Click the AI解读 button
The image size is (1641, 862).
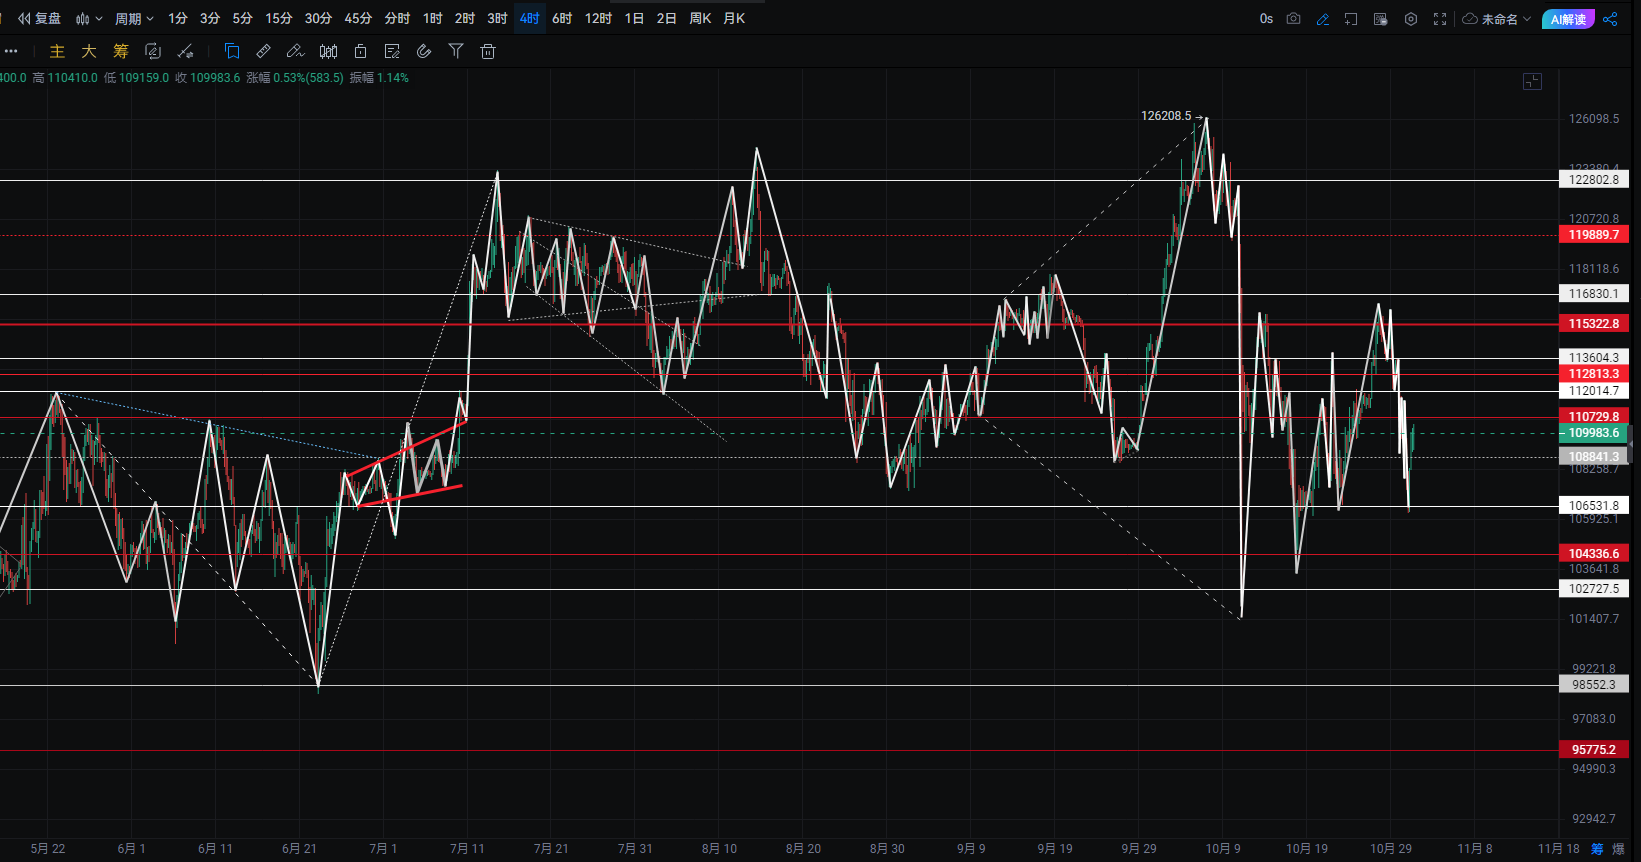pos(1568,19)
